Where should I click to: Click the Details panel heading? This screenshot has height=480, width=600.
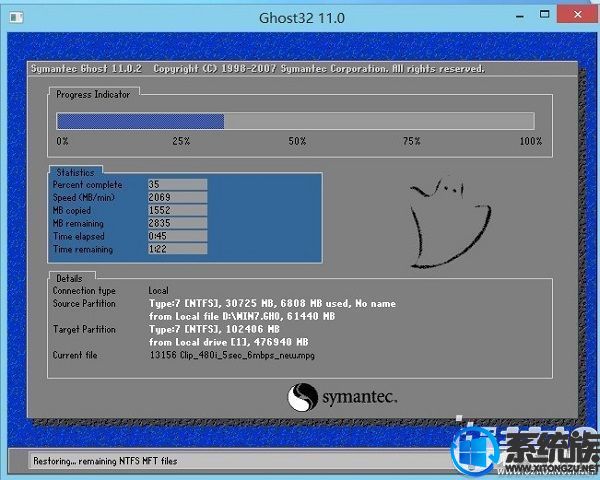(x=69, y=278)
